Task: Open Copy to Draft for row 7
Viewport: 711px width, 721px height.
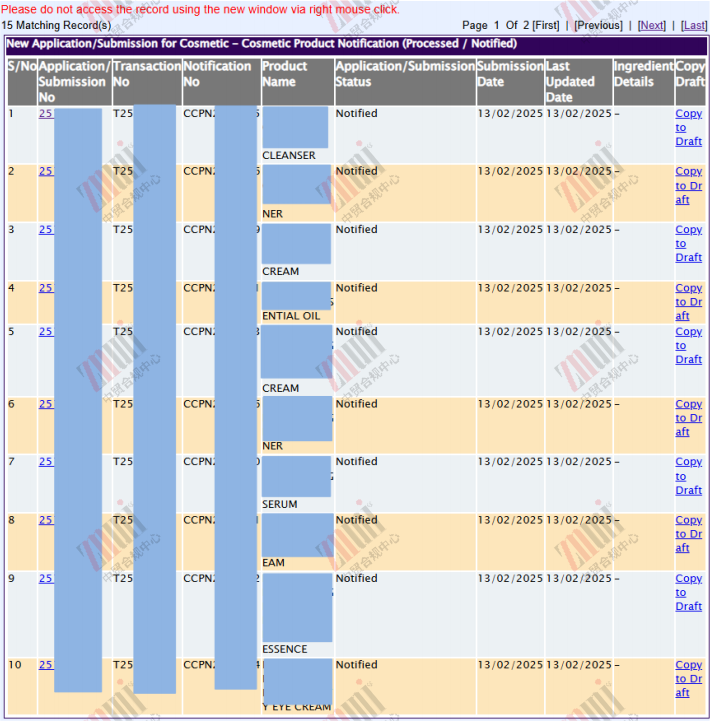Action: click(688, 476)
